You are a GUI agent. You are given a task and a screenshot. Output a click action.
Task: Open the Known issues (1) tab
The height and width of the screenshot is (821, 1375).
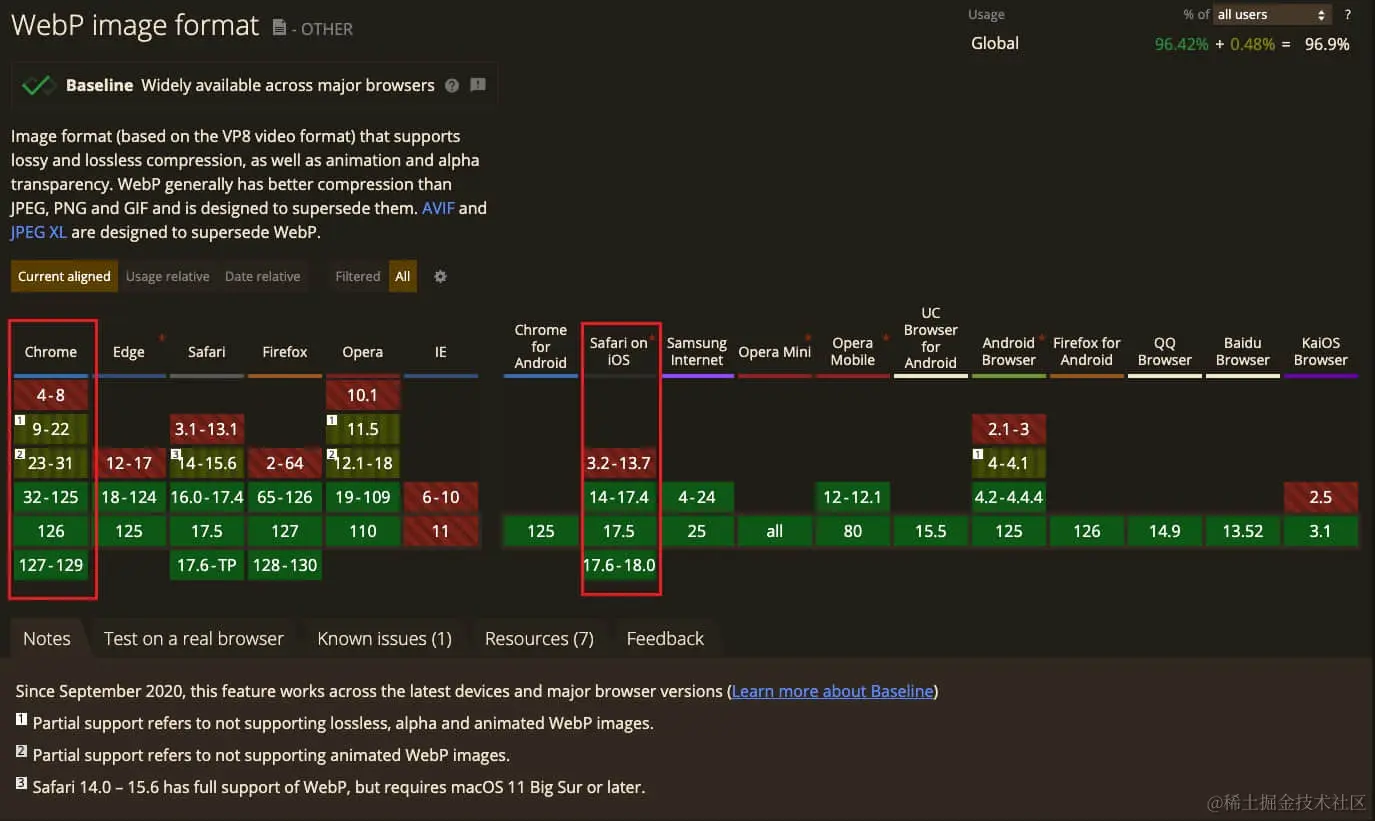point(384,639)
